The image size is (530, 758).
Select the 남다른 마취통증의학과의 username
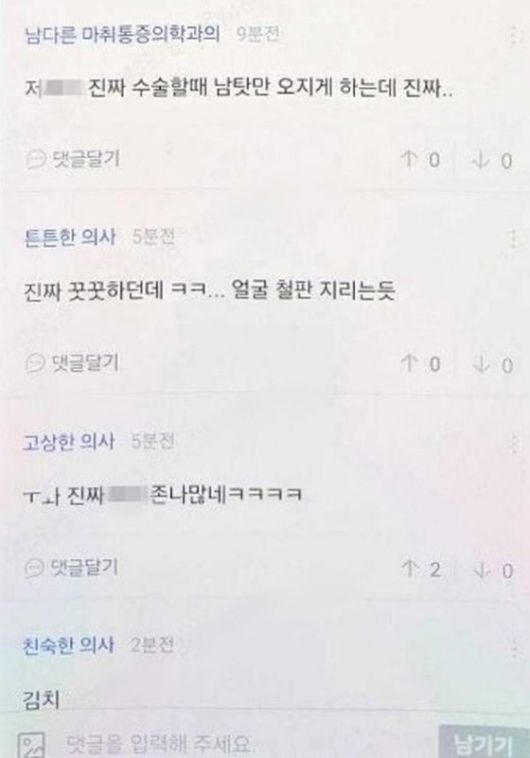click(x=122, y=34)
